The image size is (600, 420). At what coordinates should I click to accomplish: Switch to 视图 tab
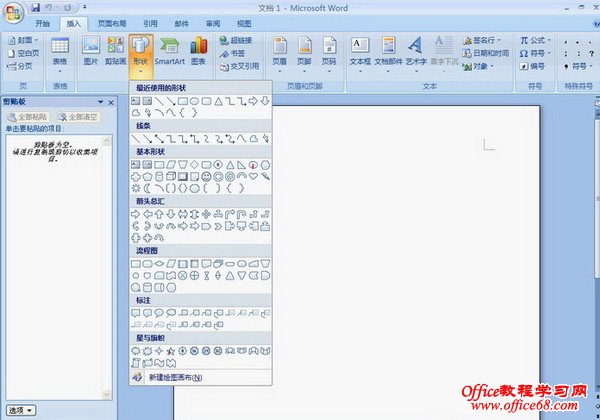244,24
